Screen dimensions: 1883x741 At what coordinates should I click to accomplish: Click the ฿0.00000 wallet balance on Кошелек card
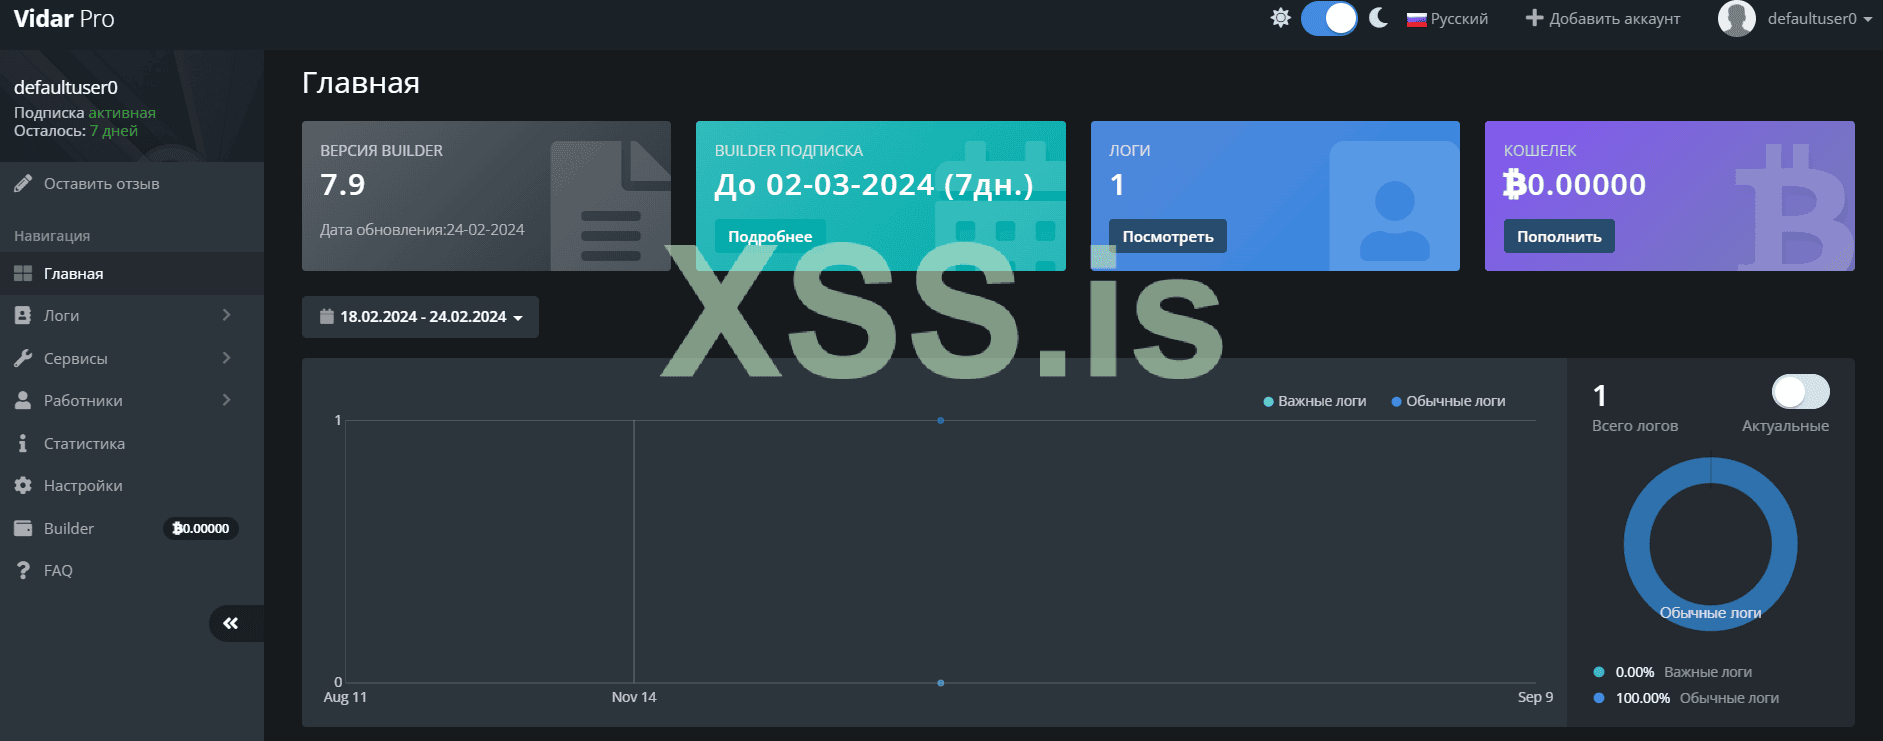1574,185
